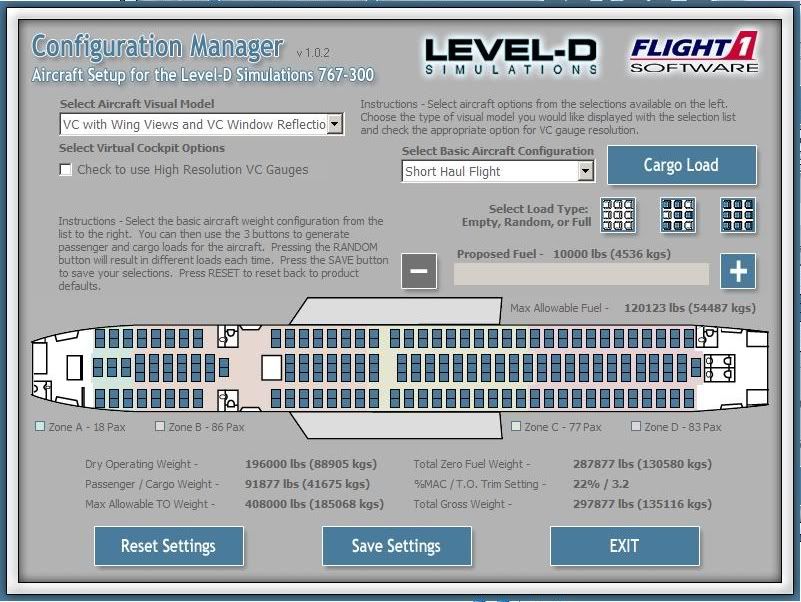Select the Random load type icon
Image resolution: width=801 pixels, height=602 pixels.
pos(678,214)
